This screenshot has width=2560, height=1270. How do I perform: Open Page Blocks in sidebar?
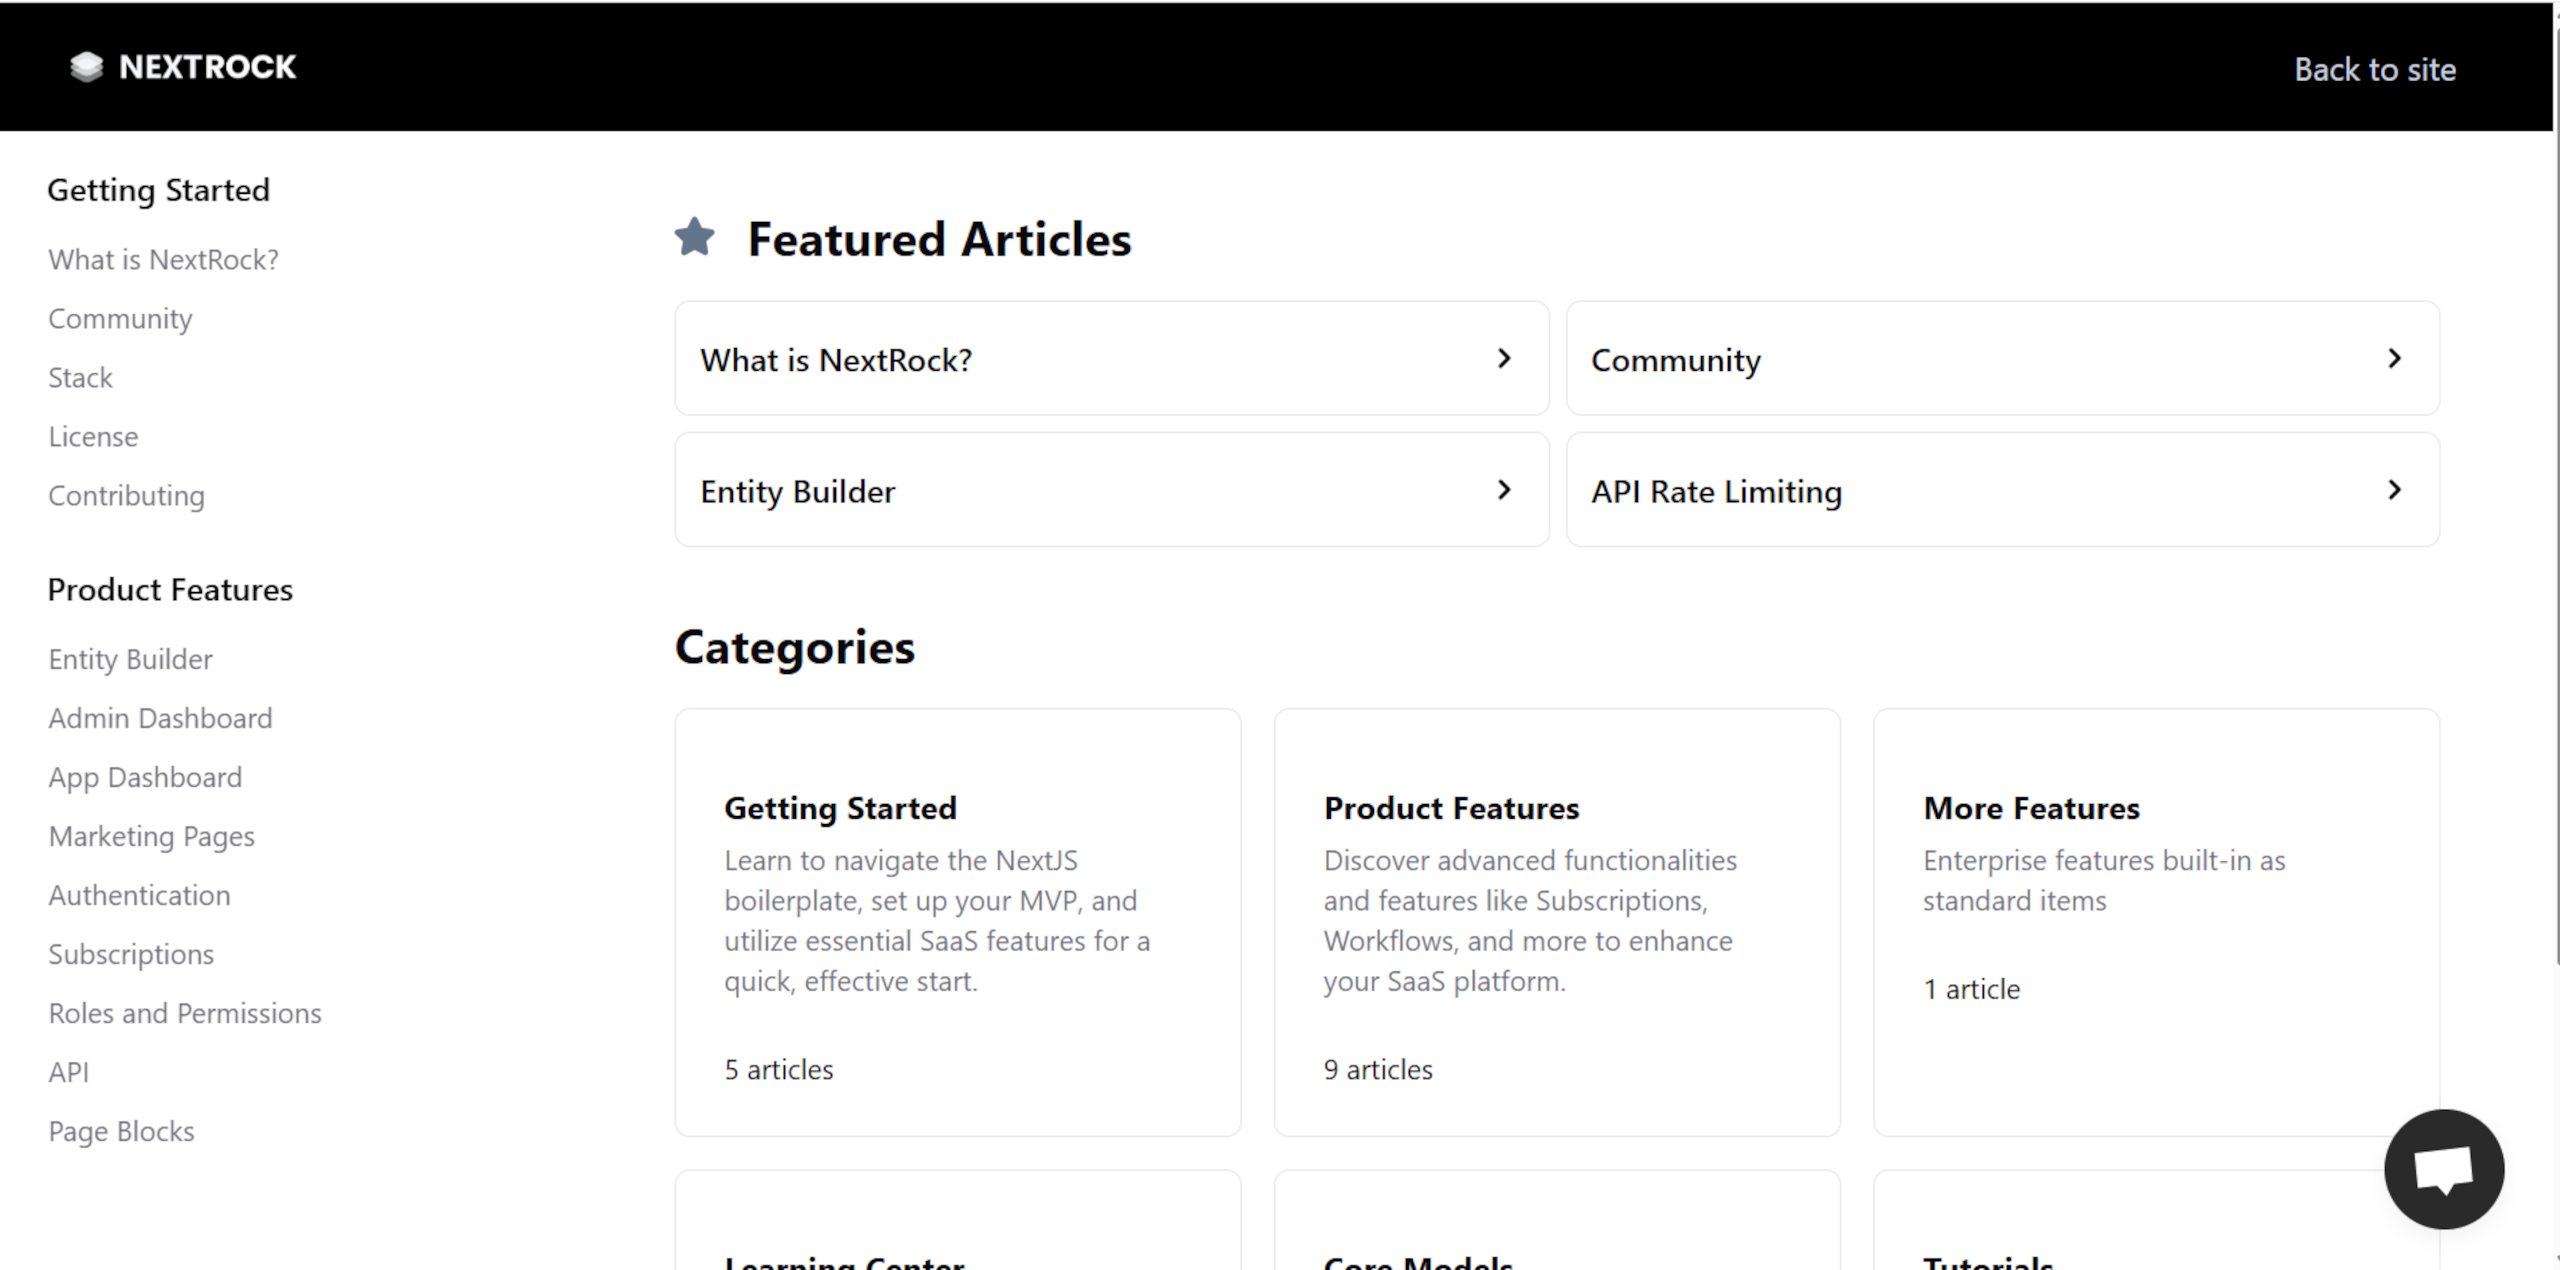(x=121, y=1131)
